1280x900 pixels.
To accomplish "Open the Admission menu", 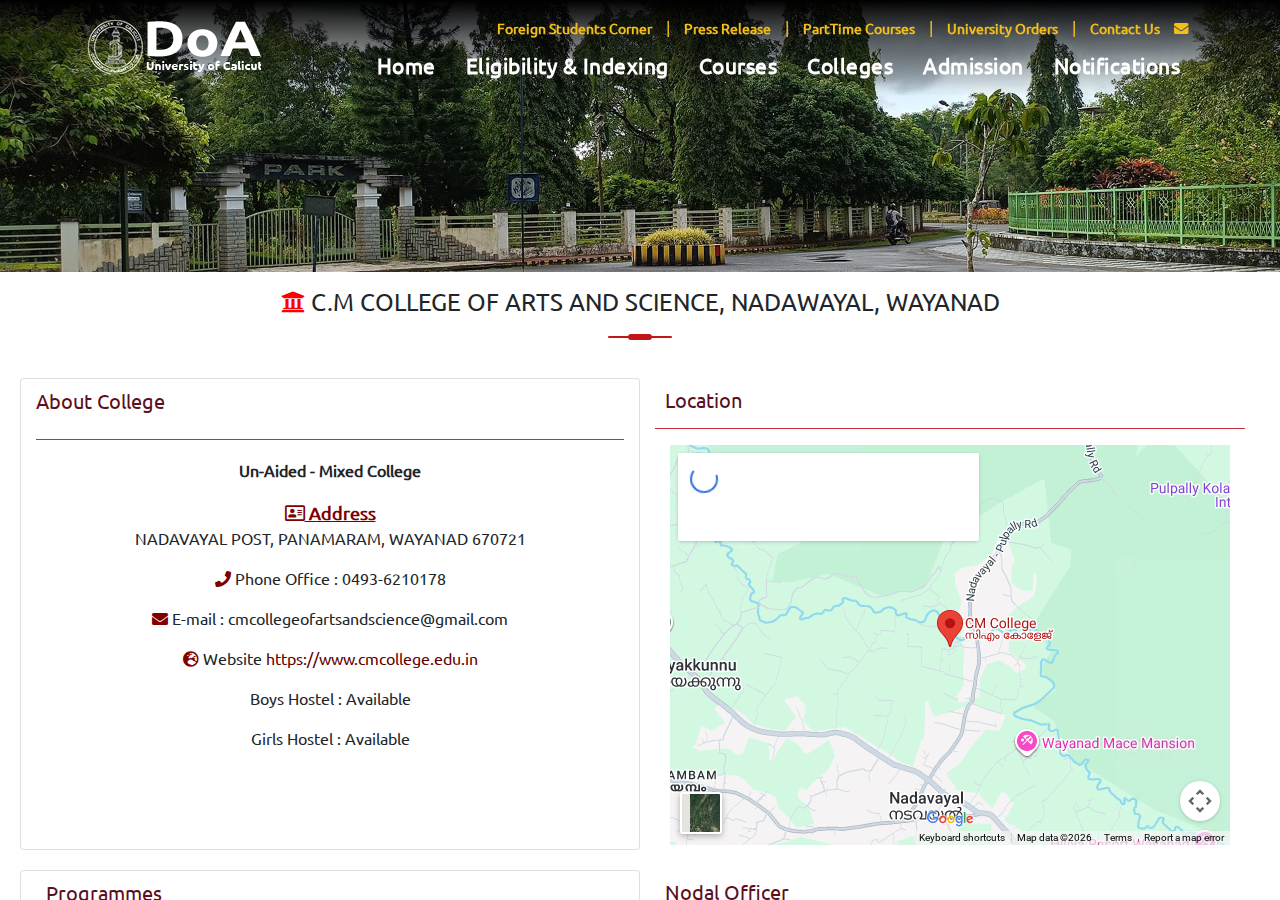I will (973, 66).
